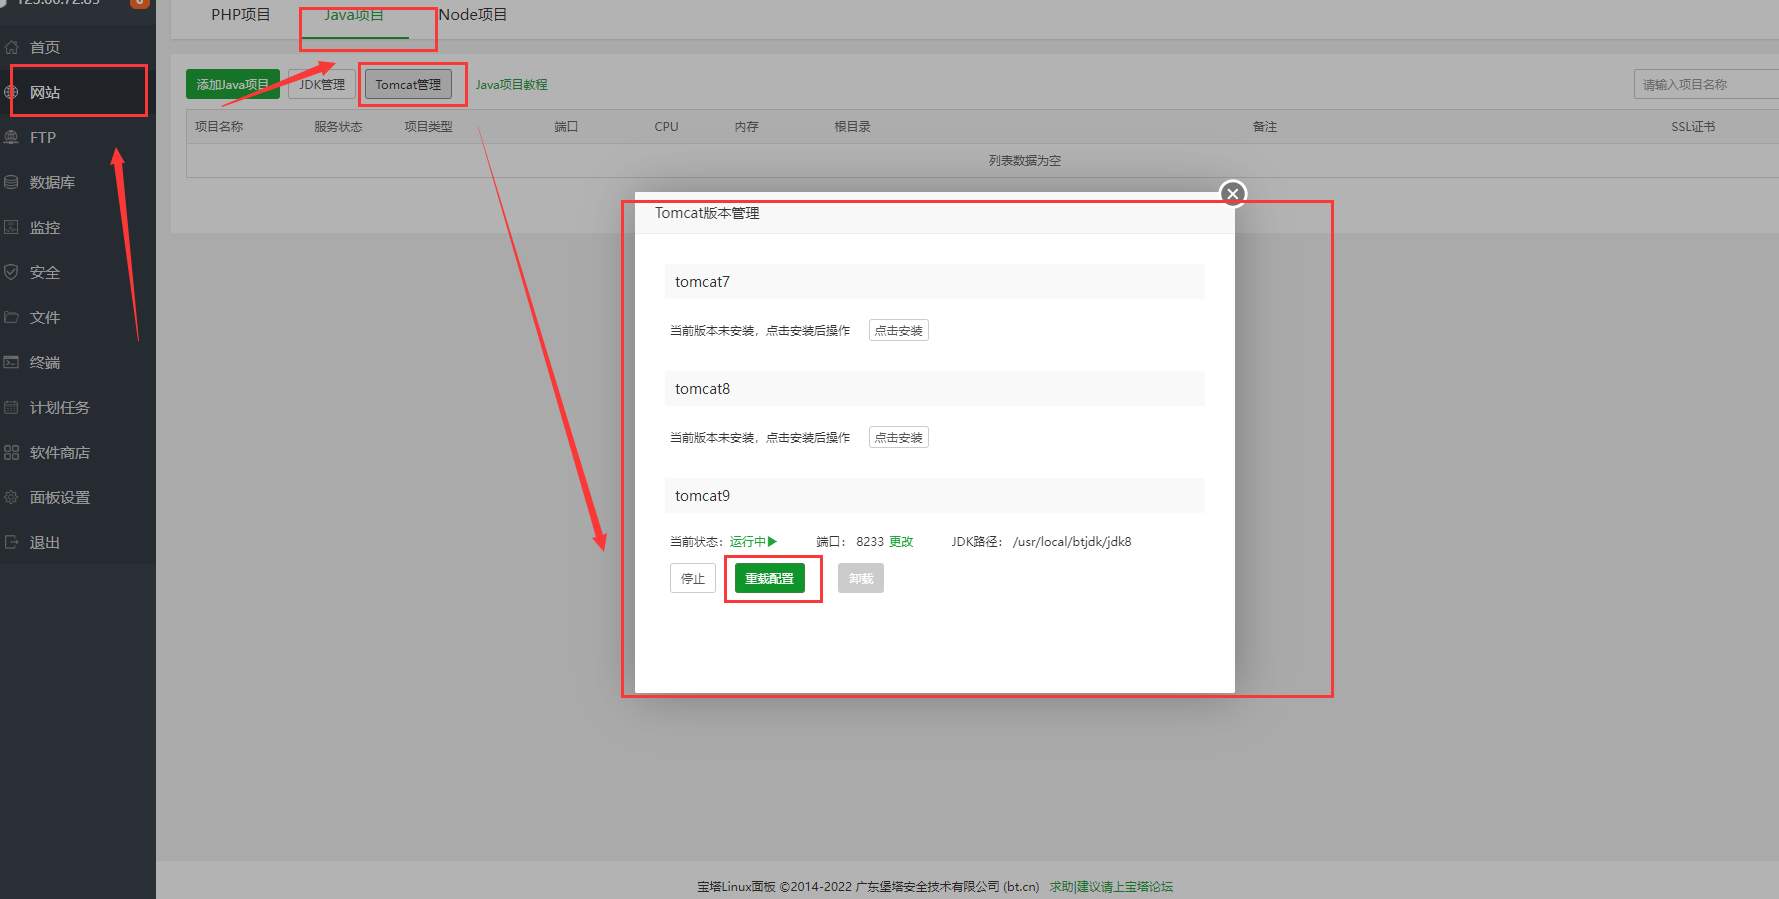
Task: Click the gear icon beside 面板设置
Action: pyautogui.click(x=12, y=497)
